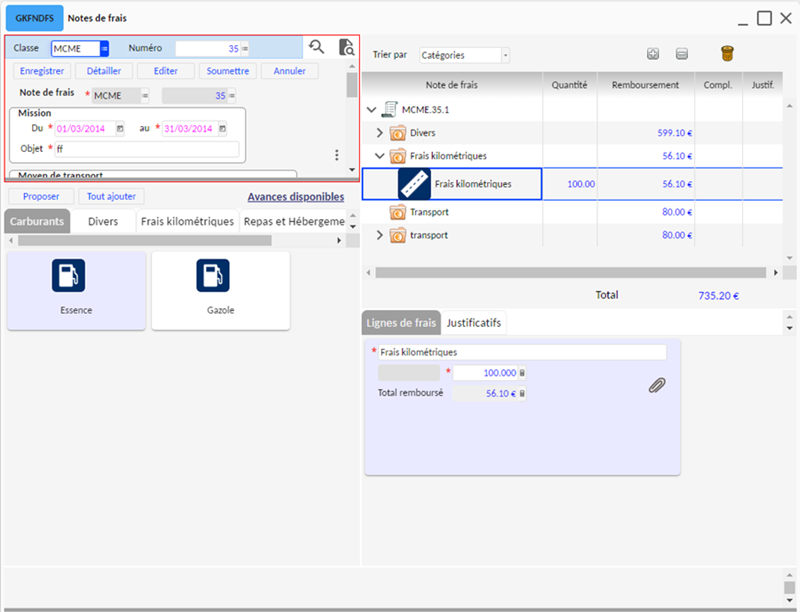Open the Avances disponibles link
Screen dimensions: 800x612
pyautogui.click(x=295, y=197)
